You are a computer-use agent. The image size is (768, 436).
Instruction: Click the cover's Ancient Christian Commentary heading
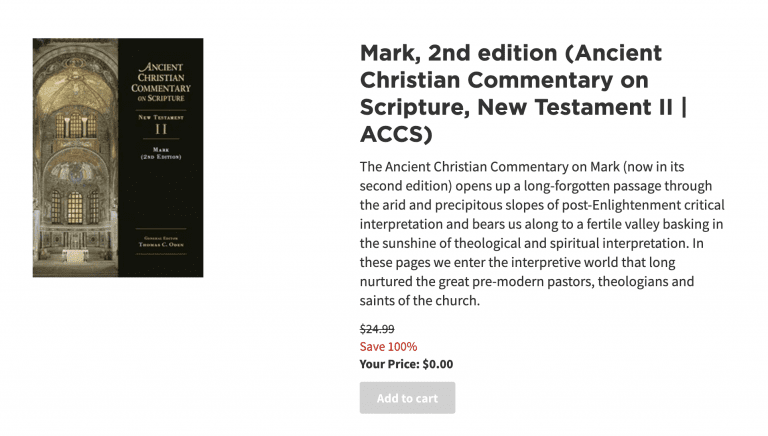[x=161, y=82]
